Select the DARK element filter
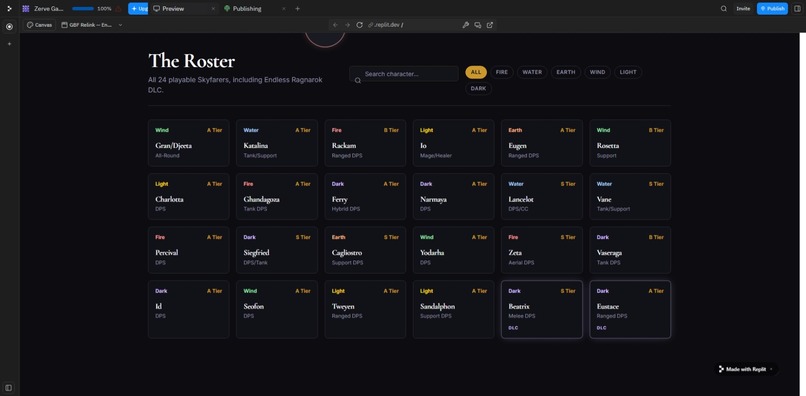This screenshot has height=396, width=806. [478, 88]
